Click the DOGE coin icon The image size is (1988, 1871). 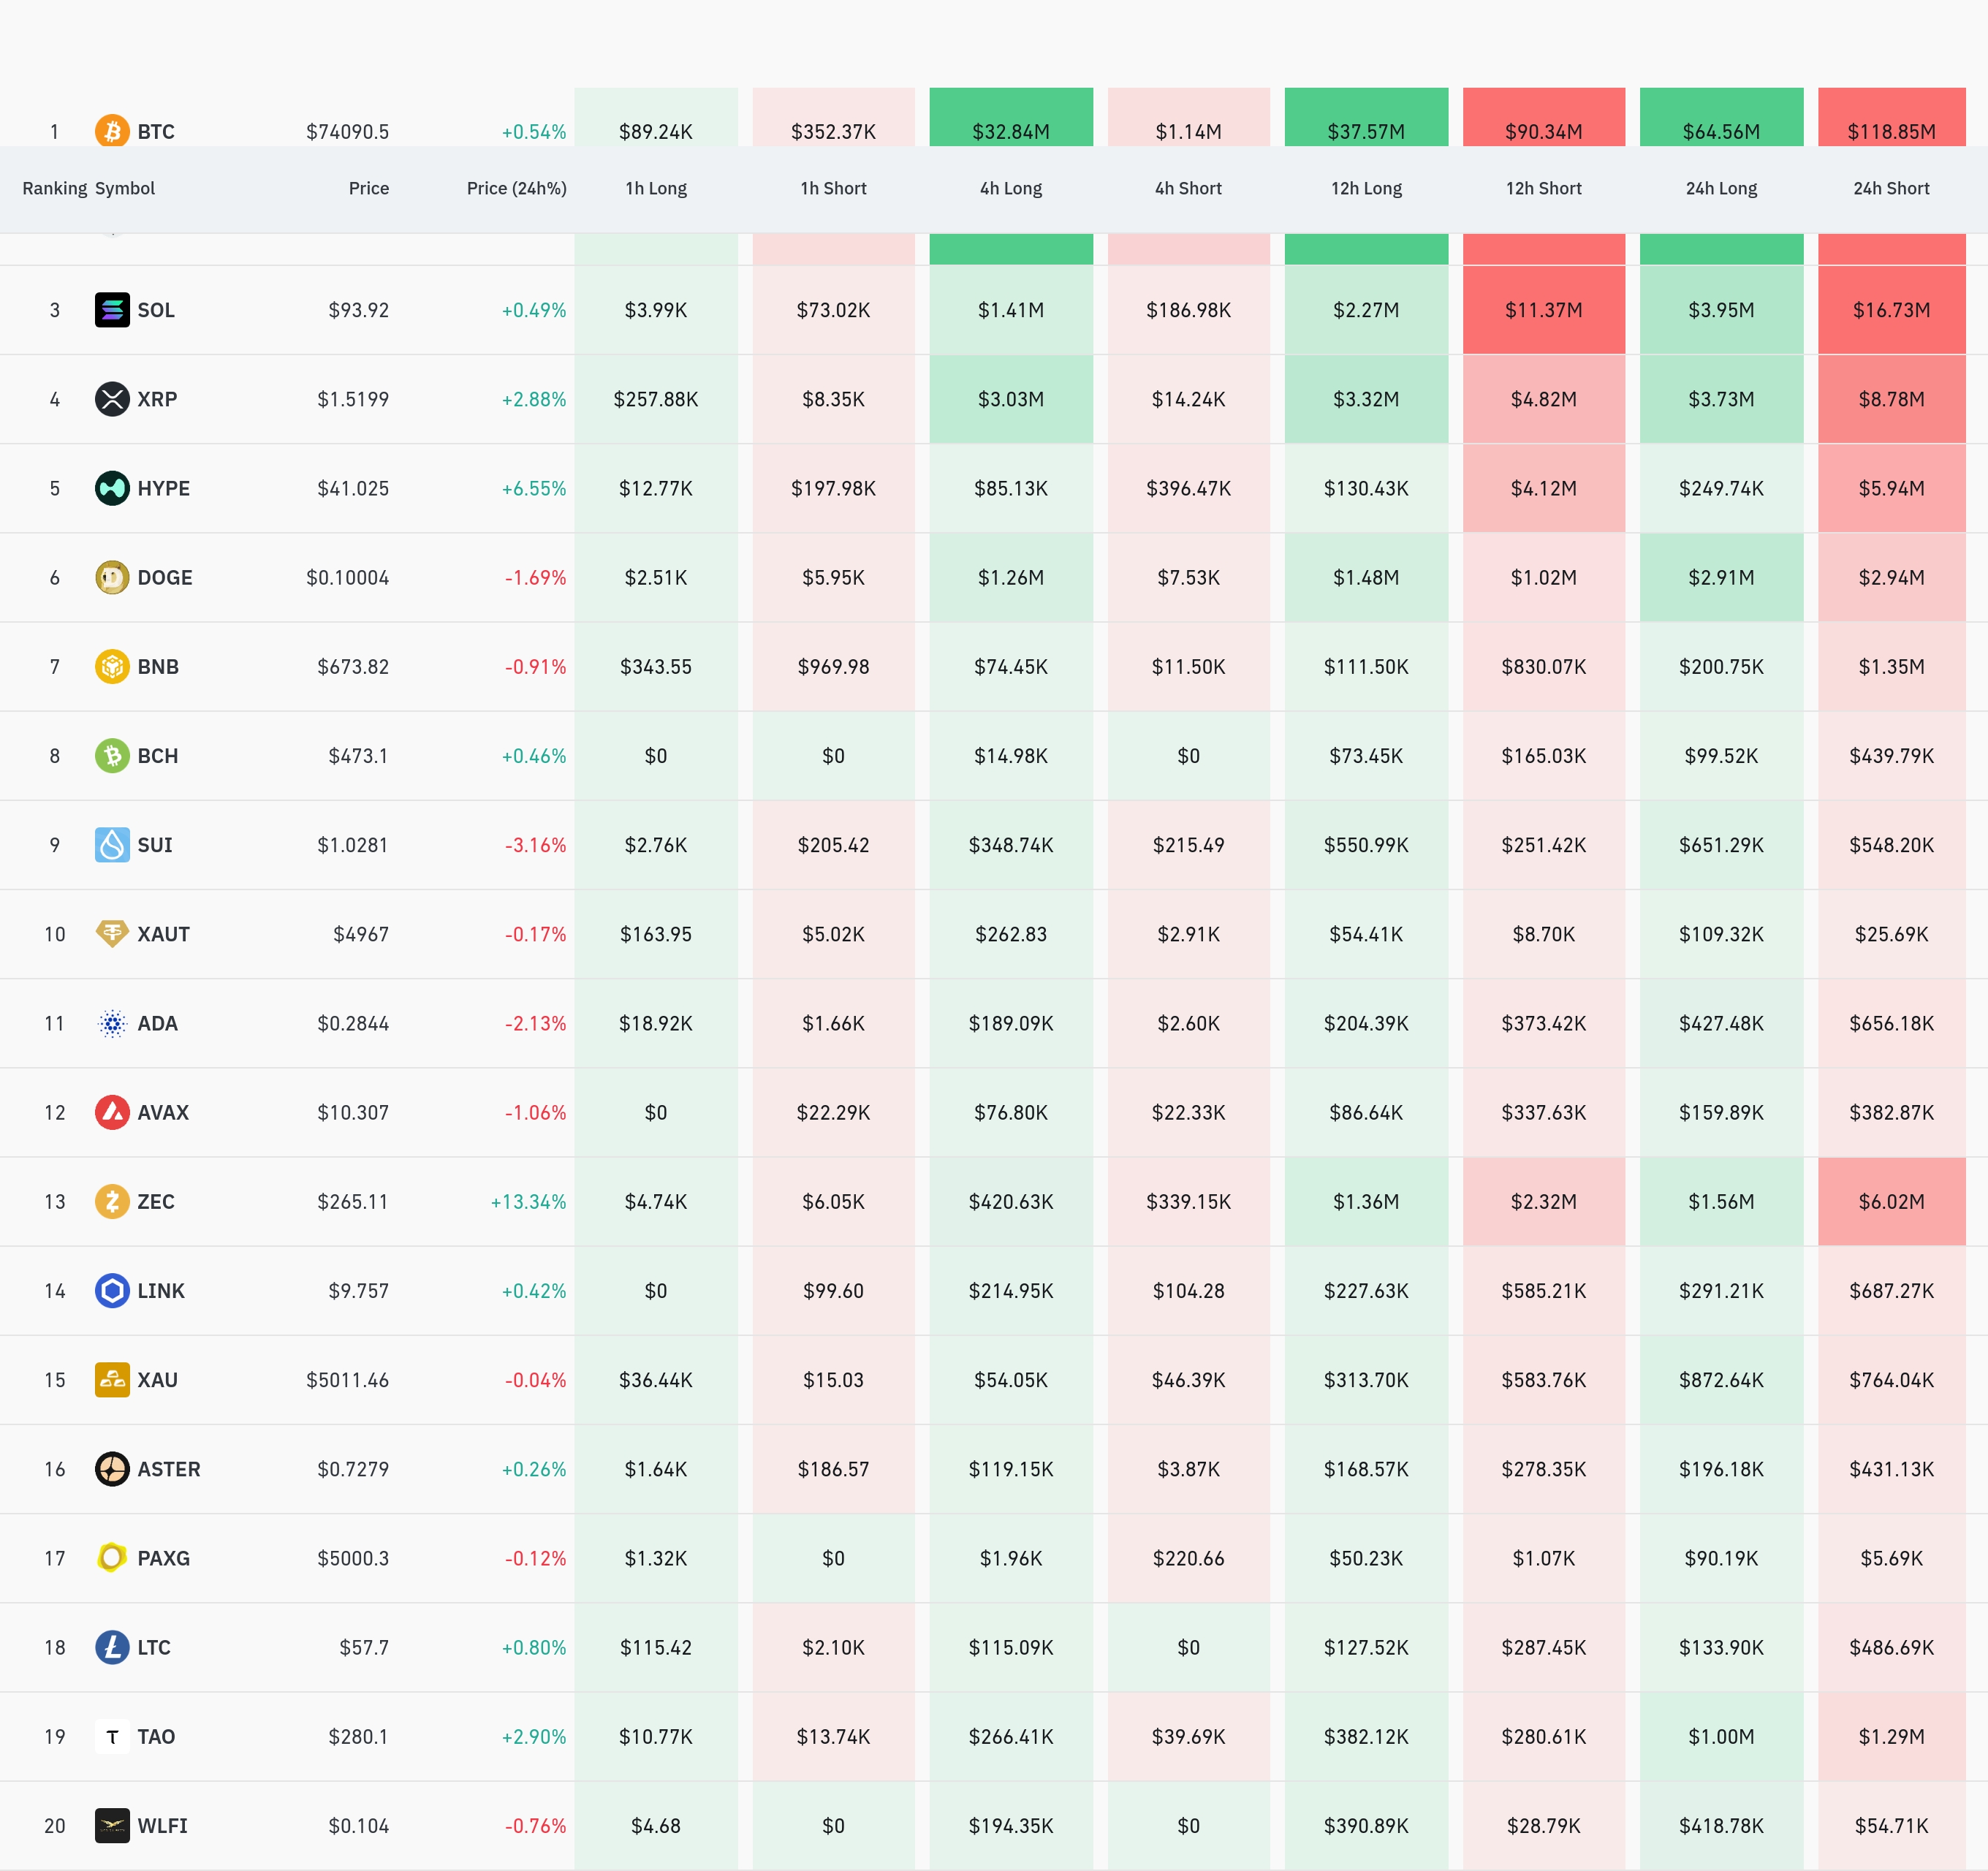[x=112, y=577]
